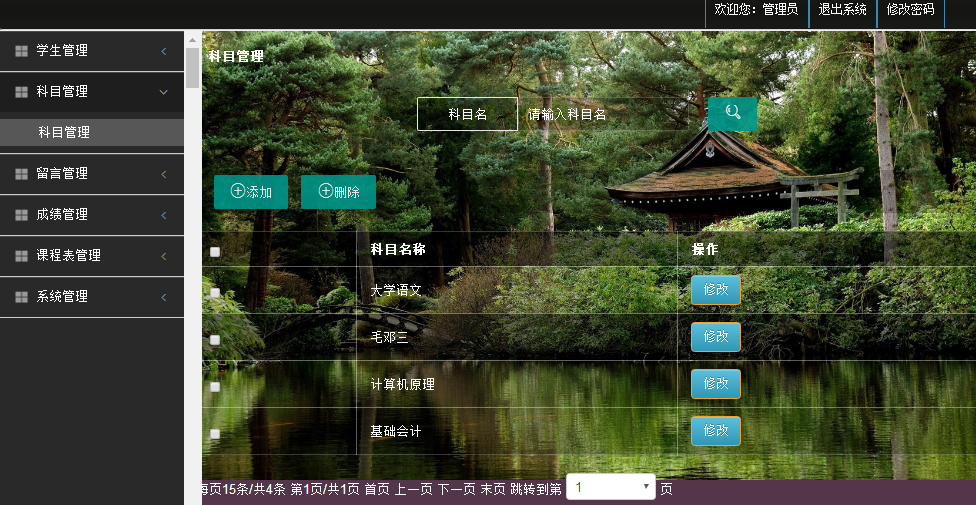Click the 科目管理 page title
The height and width of the screenshot is (505, 976).
point(236,57)
